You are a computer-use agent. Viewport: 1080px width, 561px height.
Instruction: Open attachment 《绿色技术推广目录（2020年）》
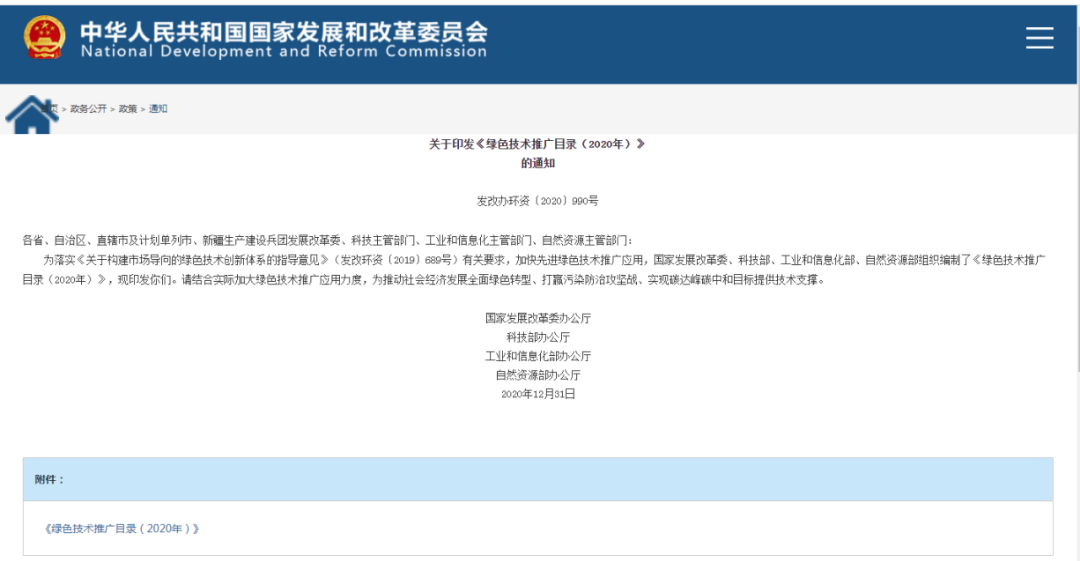pos(122,529)
